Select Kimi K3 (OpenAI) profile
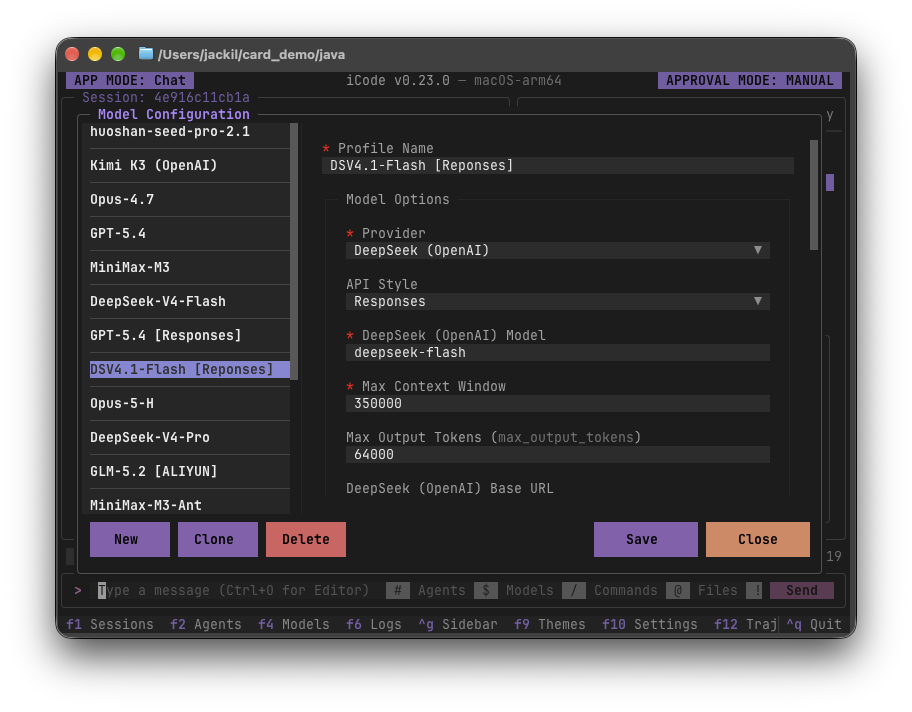 tap(190, 166)
